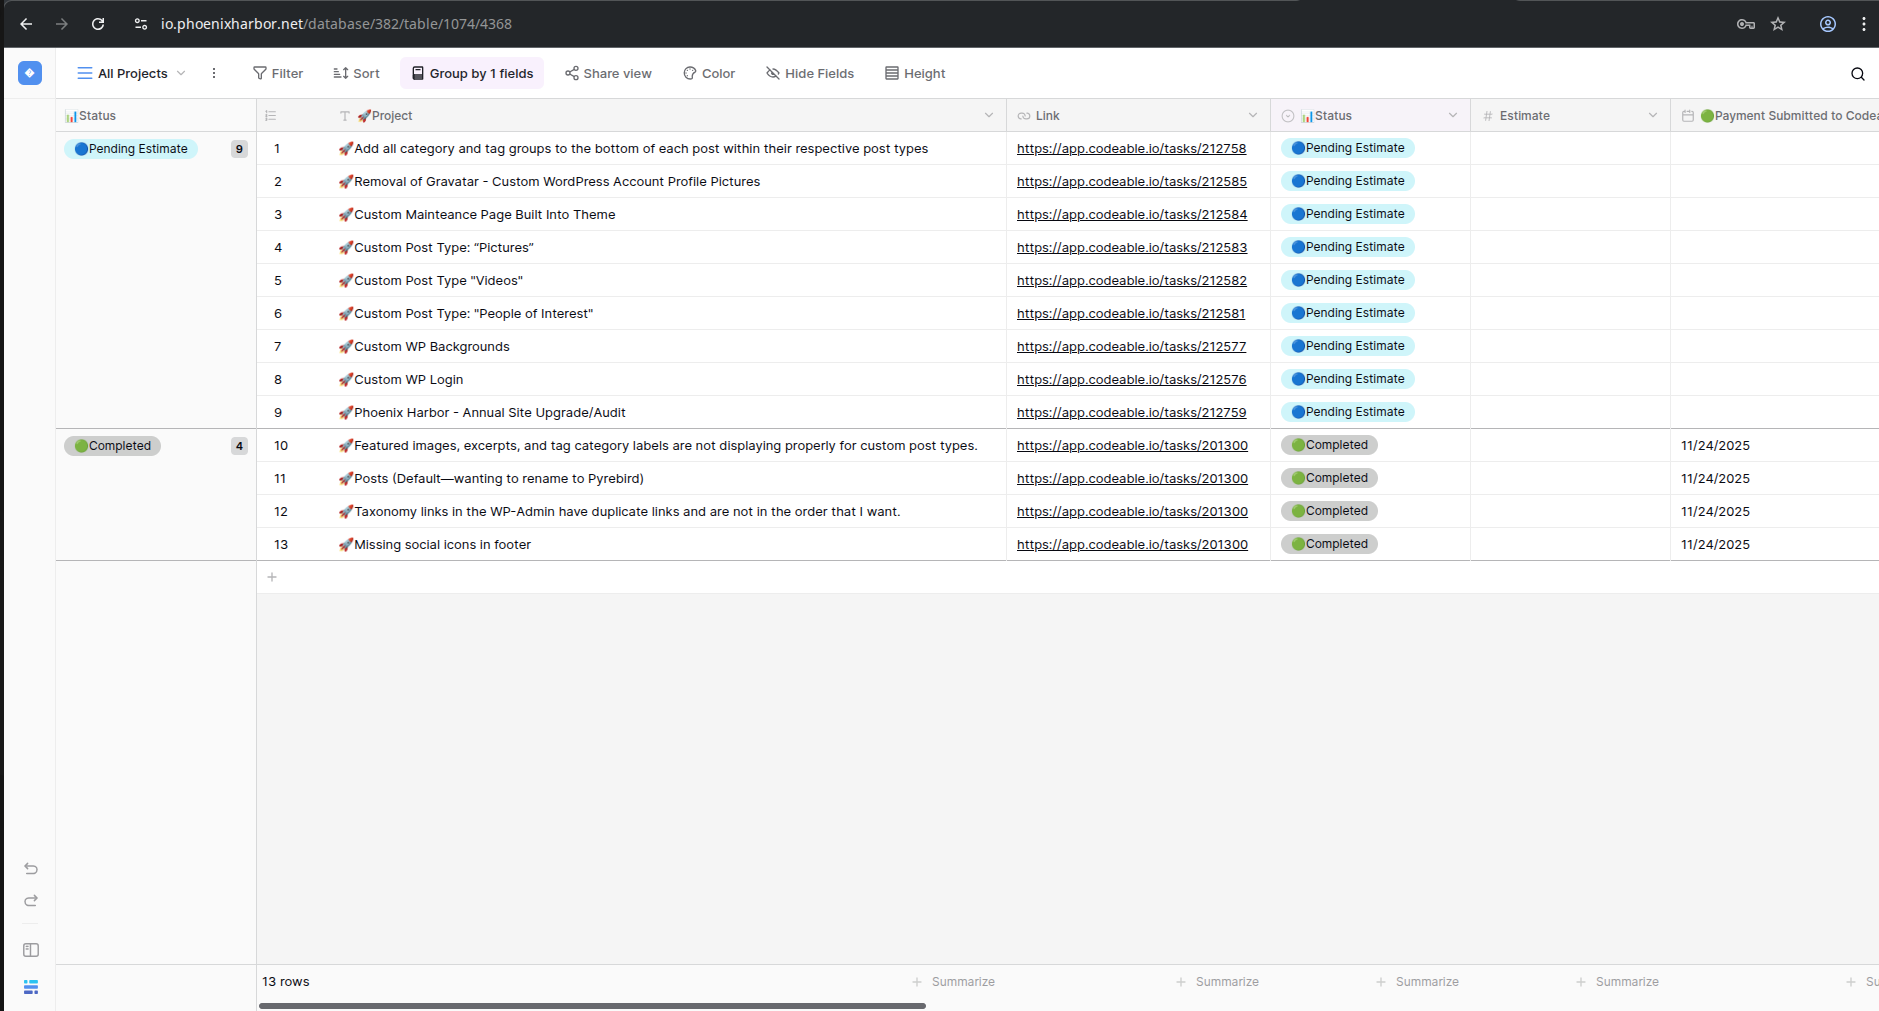The height and width of the screenshot is (1011, 1879).
Task: Open Hide Fields
Action: [x=810, y=73]
